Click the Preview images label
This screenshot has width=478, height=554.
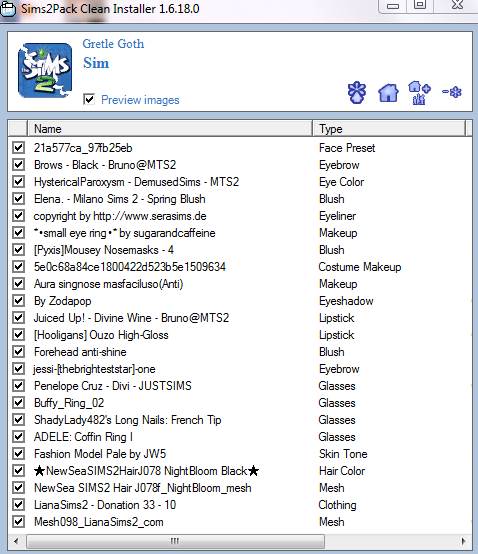[x=140, y=100]
